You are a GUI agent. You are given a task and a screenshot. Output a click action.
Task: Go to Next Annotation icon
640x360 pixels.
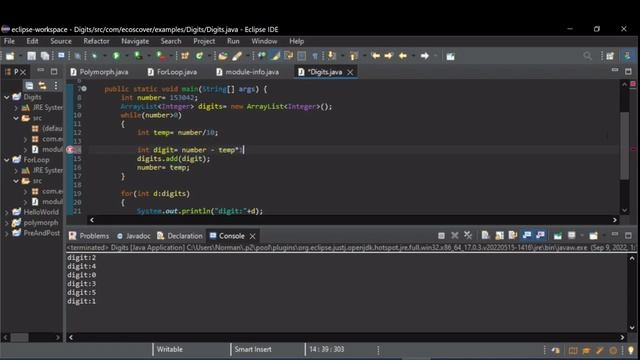tap(332, 56)
